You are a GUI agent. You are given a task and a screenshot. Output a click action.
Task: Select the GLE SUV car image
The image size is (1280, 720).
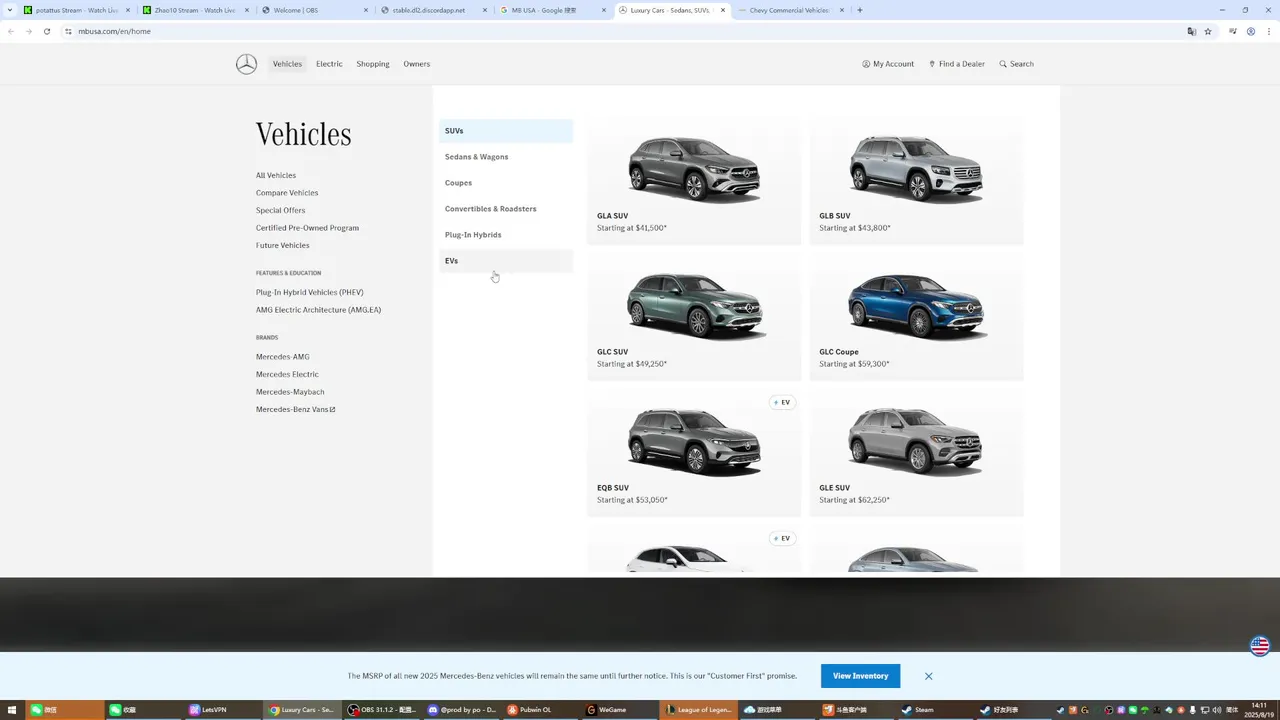[x=916, y=441]
